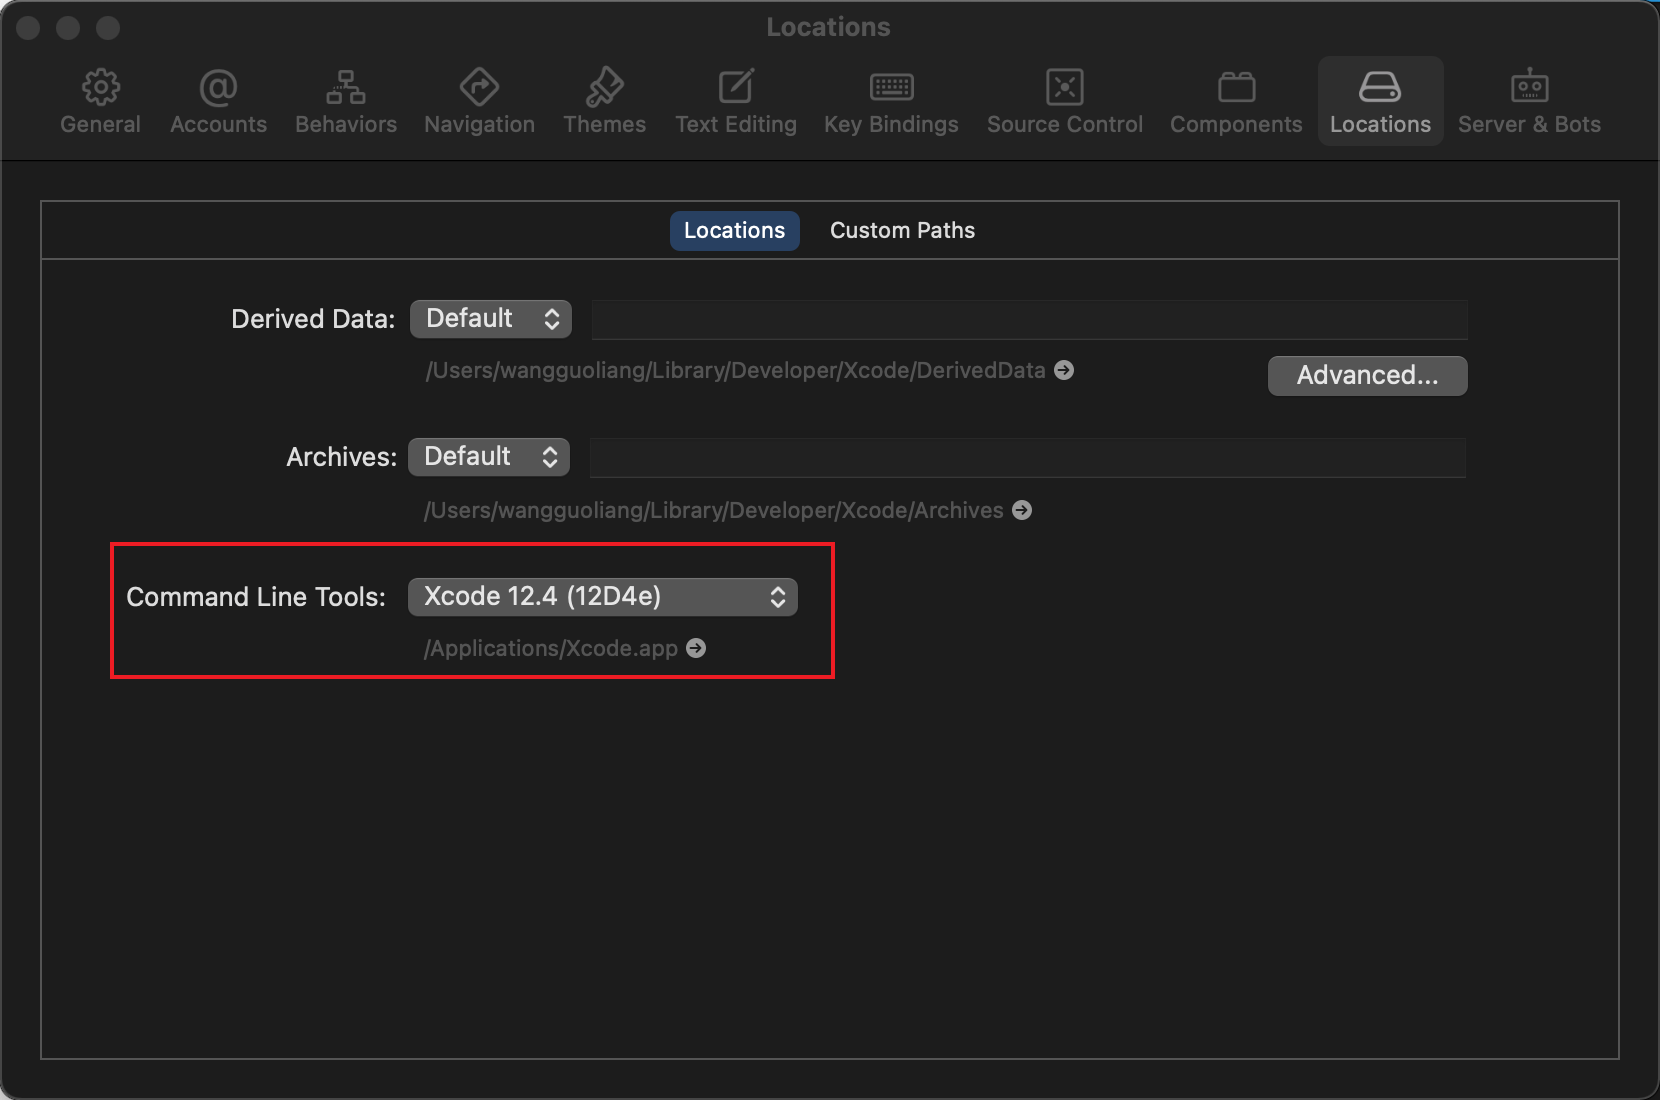Open the DerivedData folder arrow link
The image size is (1660, 1100).
(x=1063, y=370)
